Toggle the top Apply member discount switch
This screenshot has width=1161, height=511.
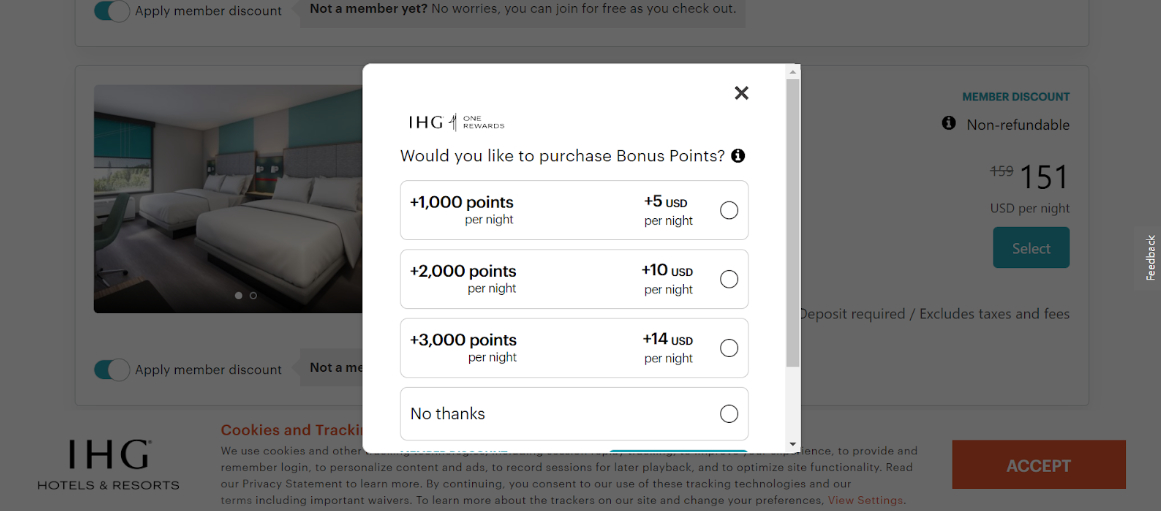pos(112,11)
